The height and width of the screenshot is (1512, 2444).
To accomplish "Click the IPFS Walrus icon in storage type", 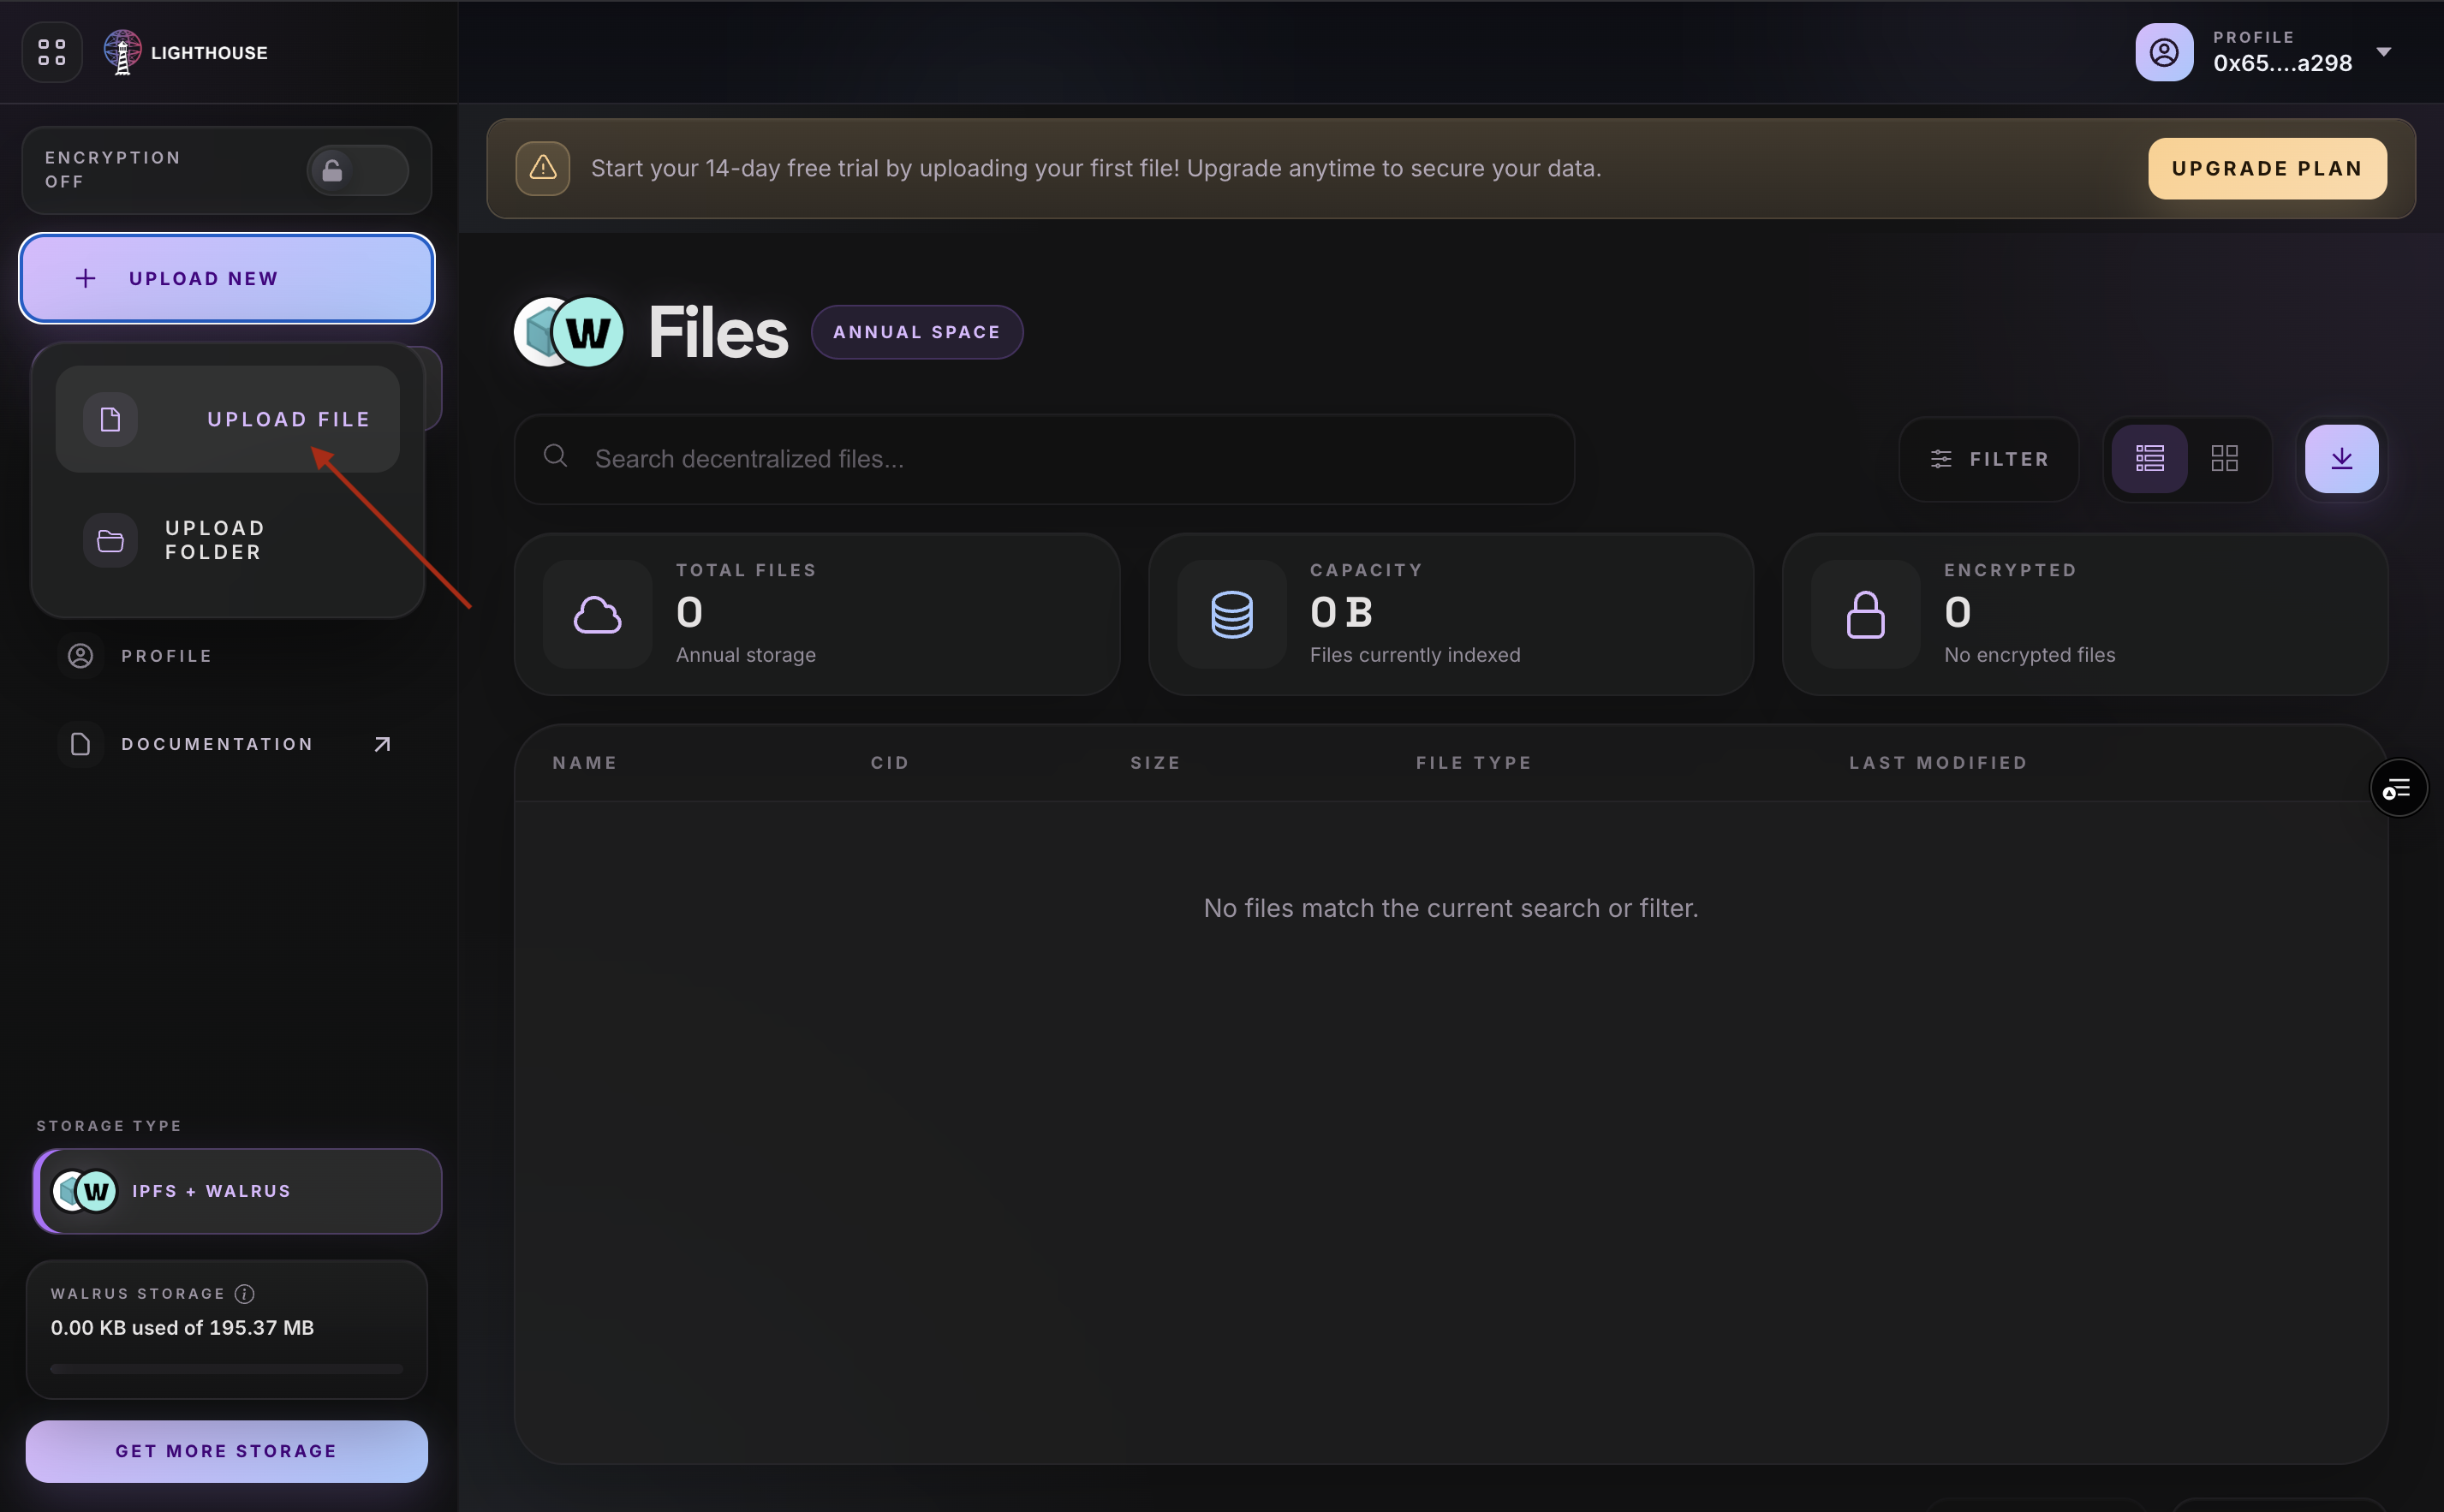I will point(85,1191).
